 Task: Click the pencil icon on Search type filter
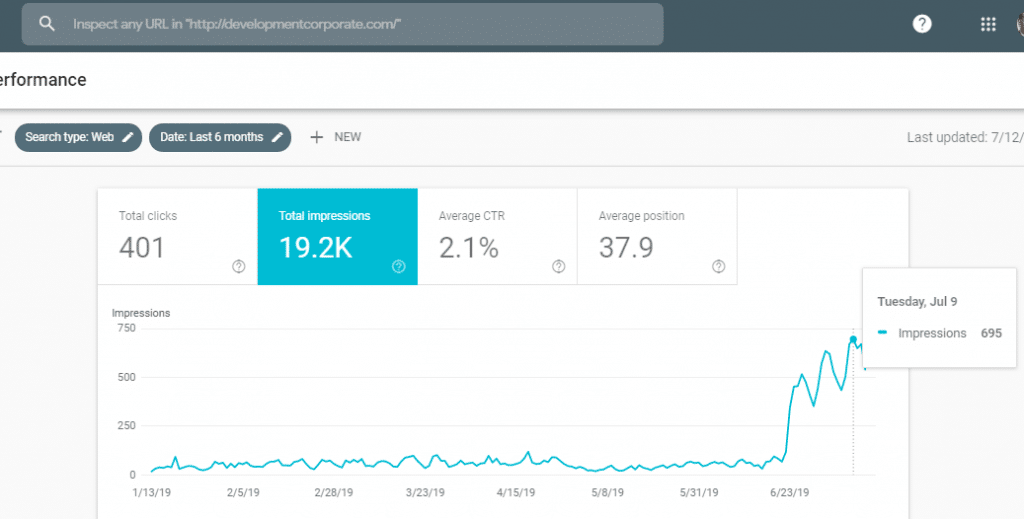click(128, 137)
